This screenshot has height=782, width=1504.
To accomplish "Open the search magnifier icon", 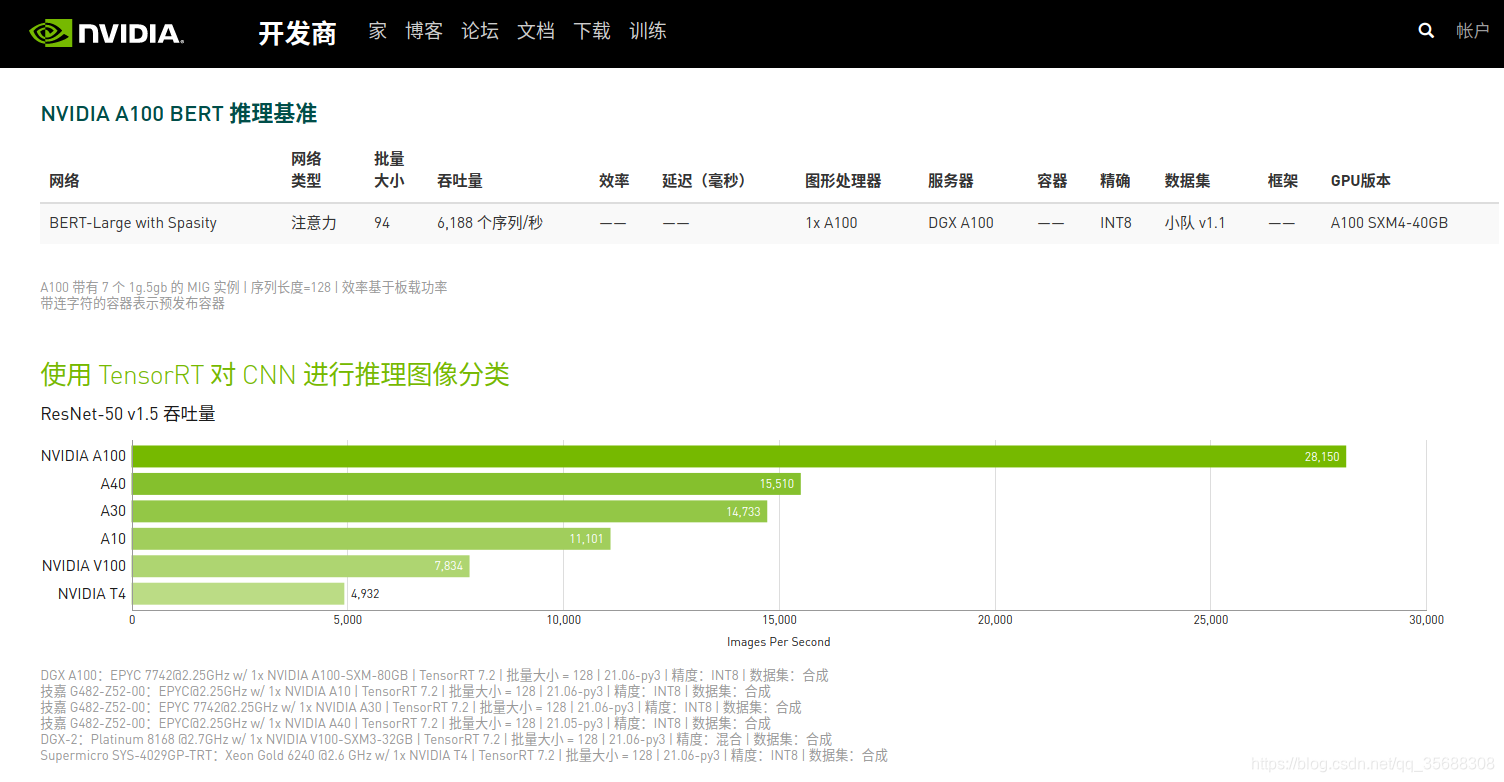I will [1426, 31].
